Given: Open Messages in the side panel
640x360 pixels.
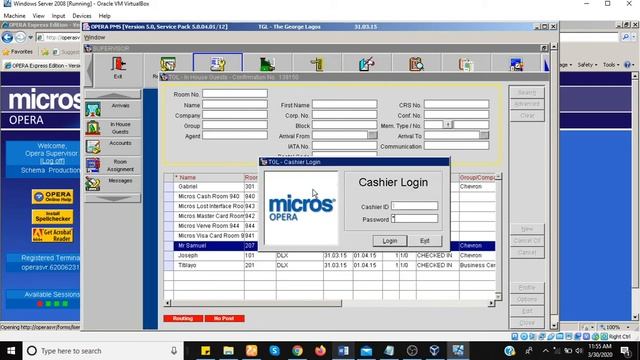Looking at the screenshot, I should [113, 184].
